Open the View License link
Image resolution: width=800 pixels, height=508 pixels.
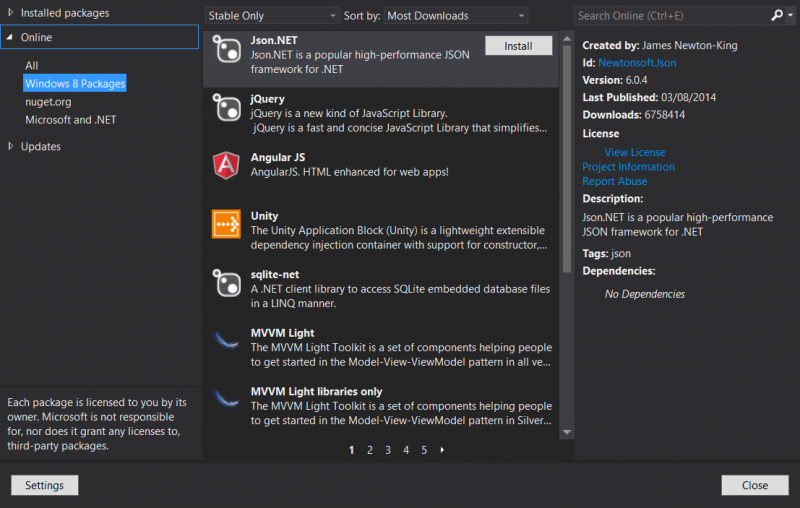634,152
